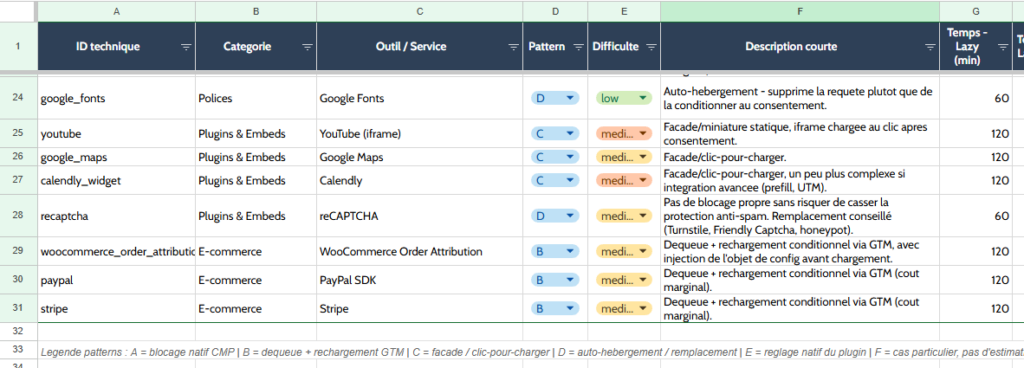Click the woocommerce_order_attribution ID cell
This screenshot has height=368, width=1024.
116,251
